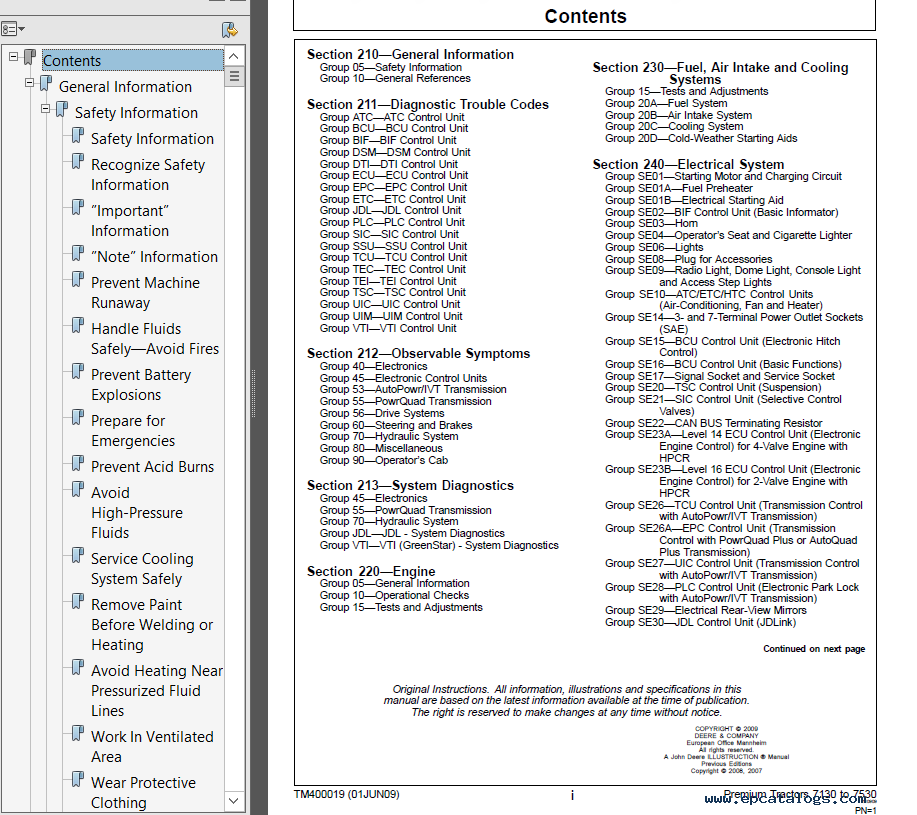Click Group 20A—Fuel System entry

pos(666,103)
